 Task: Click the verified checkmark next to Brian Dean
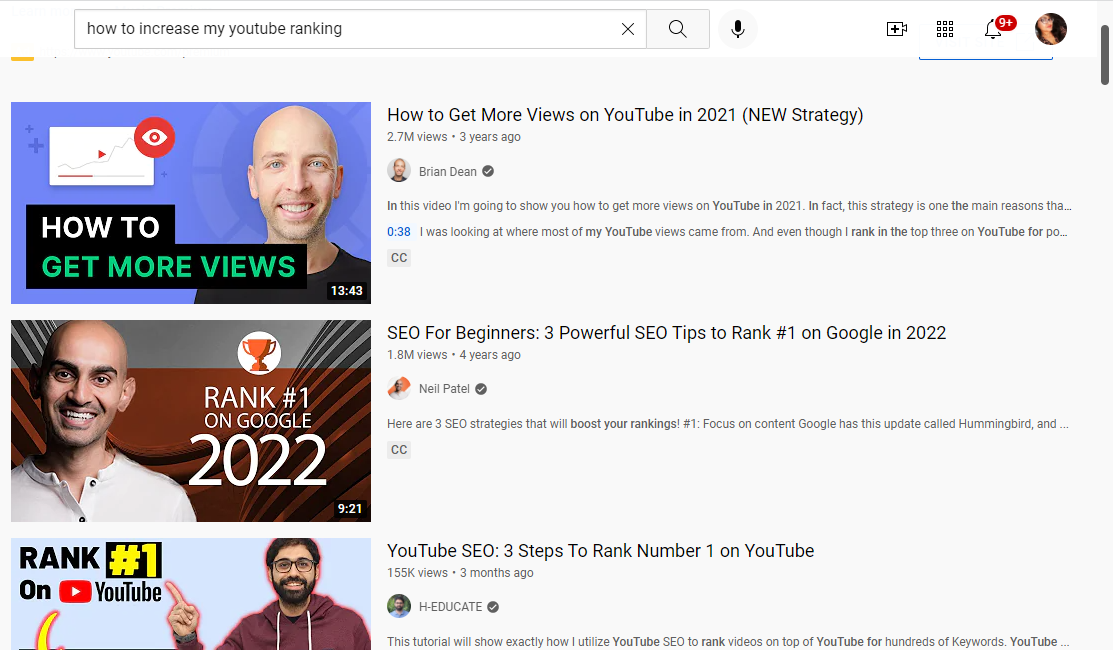[488, 171]
